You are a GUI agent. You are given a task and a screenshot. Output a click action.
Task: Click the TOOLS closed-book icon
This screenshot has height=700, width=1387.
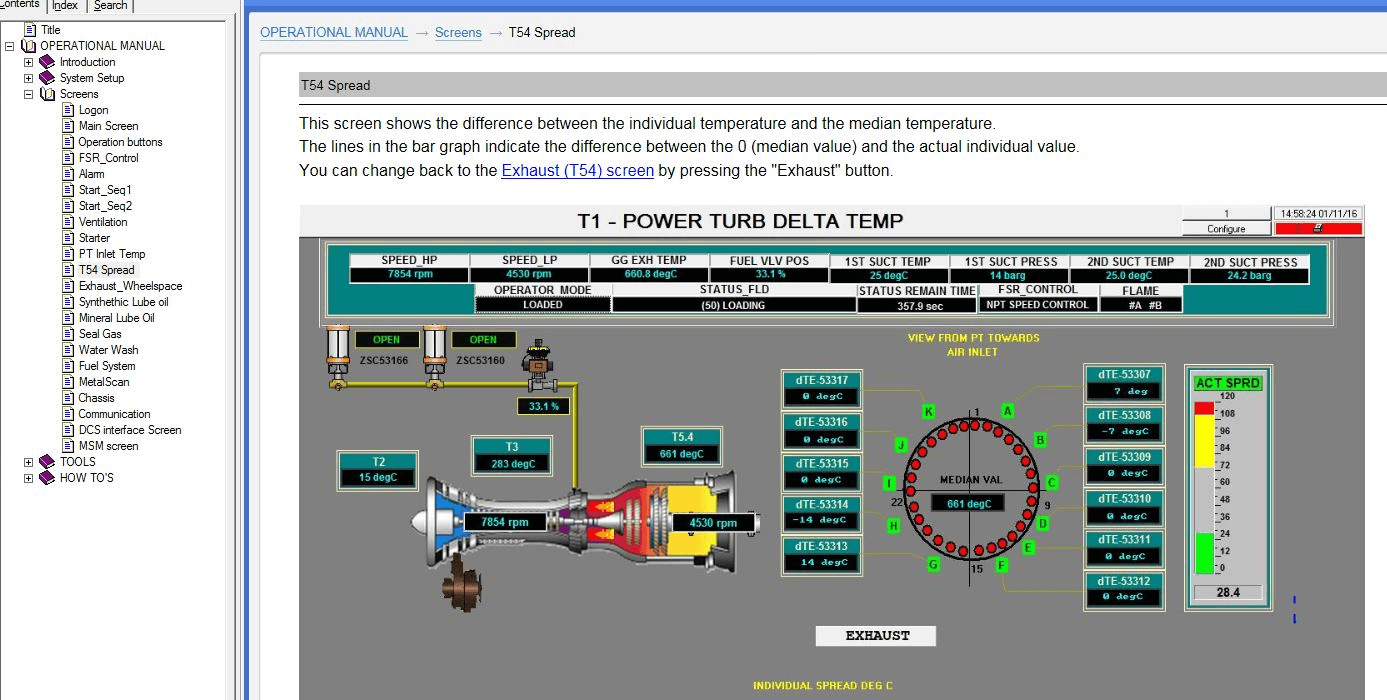tap(45, 461)
